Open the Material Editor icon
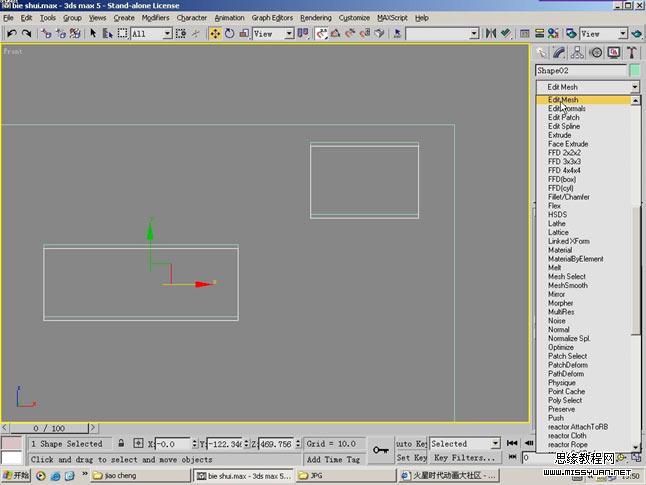646x485 pixels. [553, 33]
